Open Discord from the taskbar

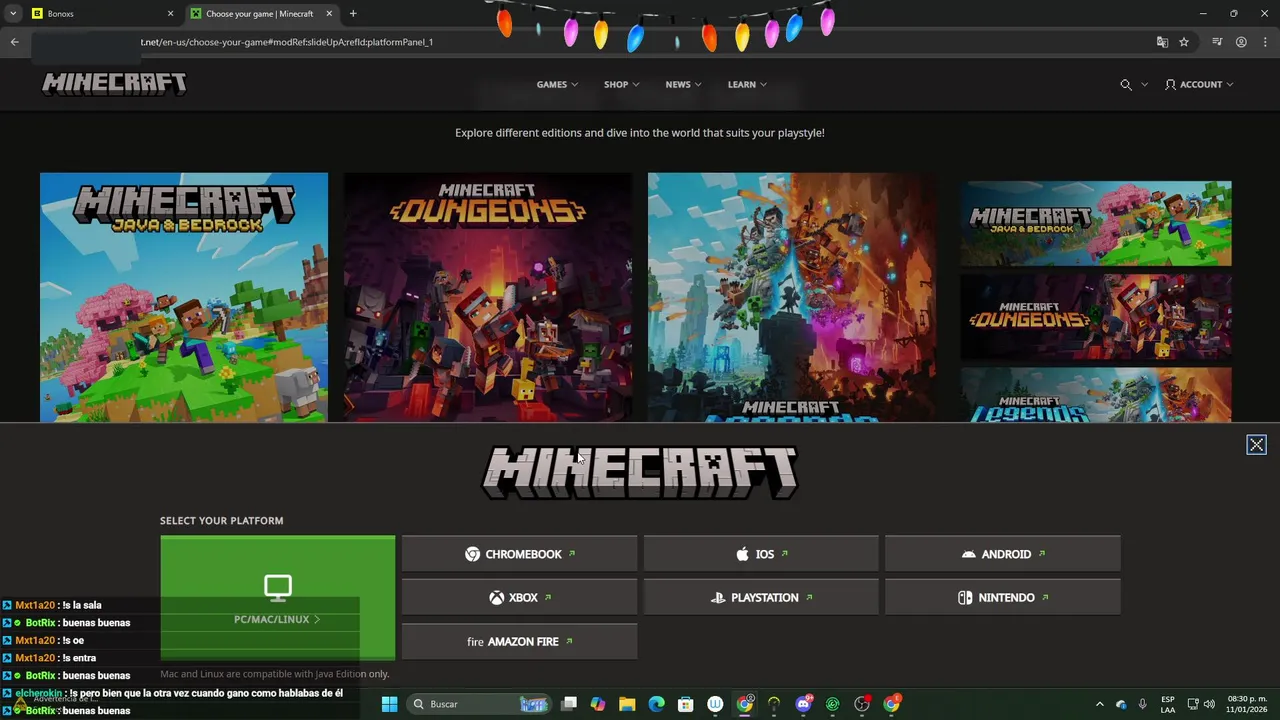[x=803, y=704]
